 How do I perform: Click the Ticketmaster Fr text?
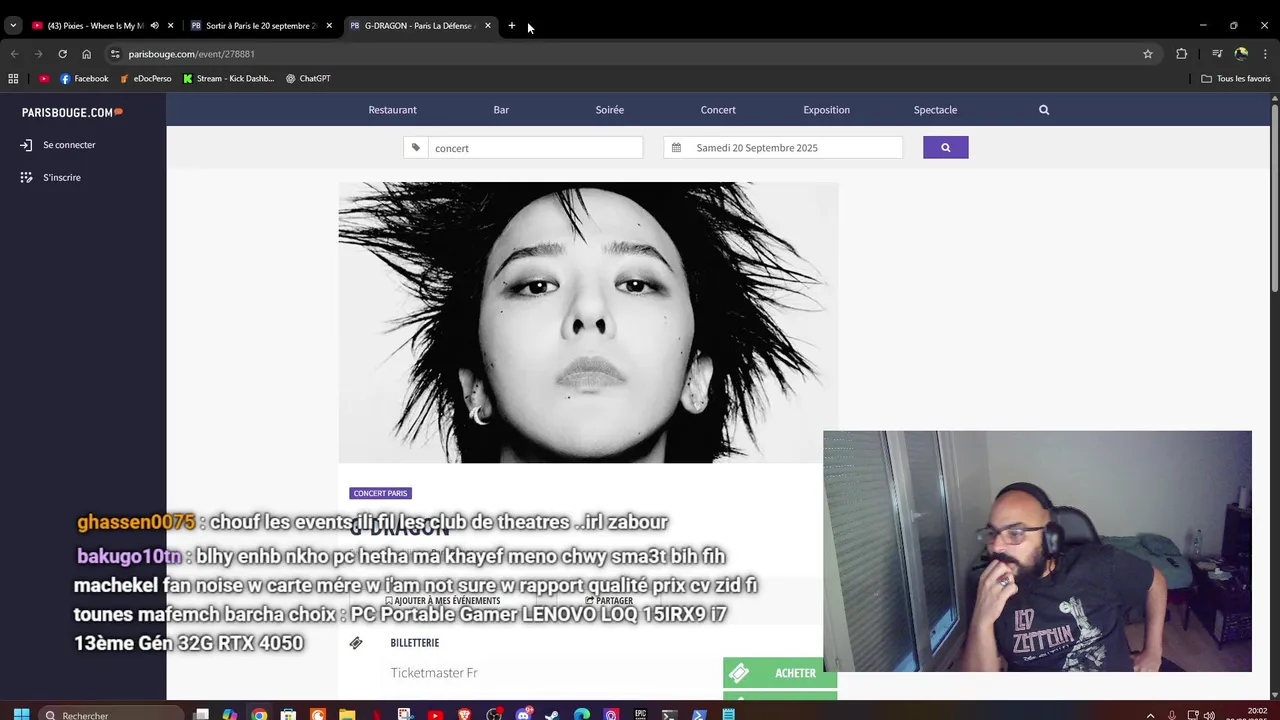pyautogui.click(x=434, y=673)
